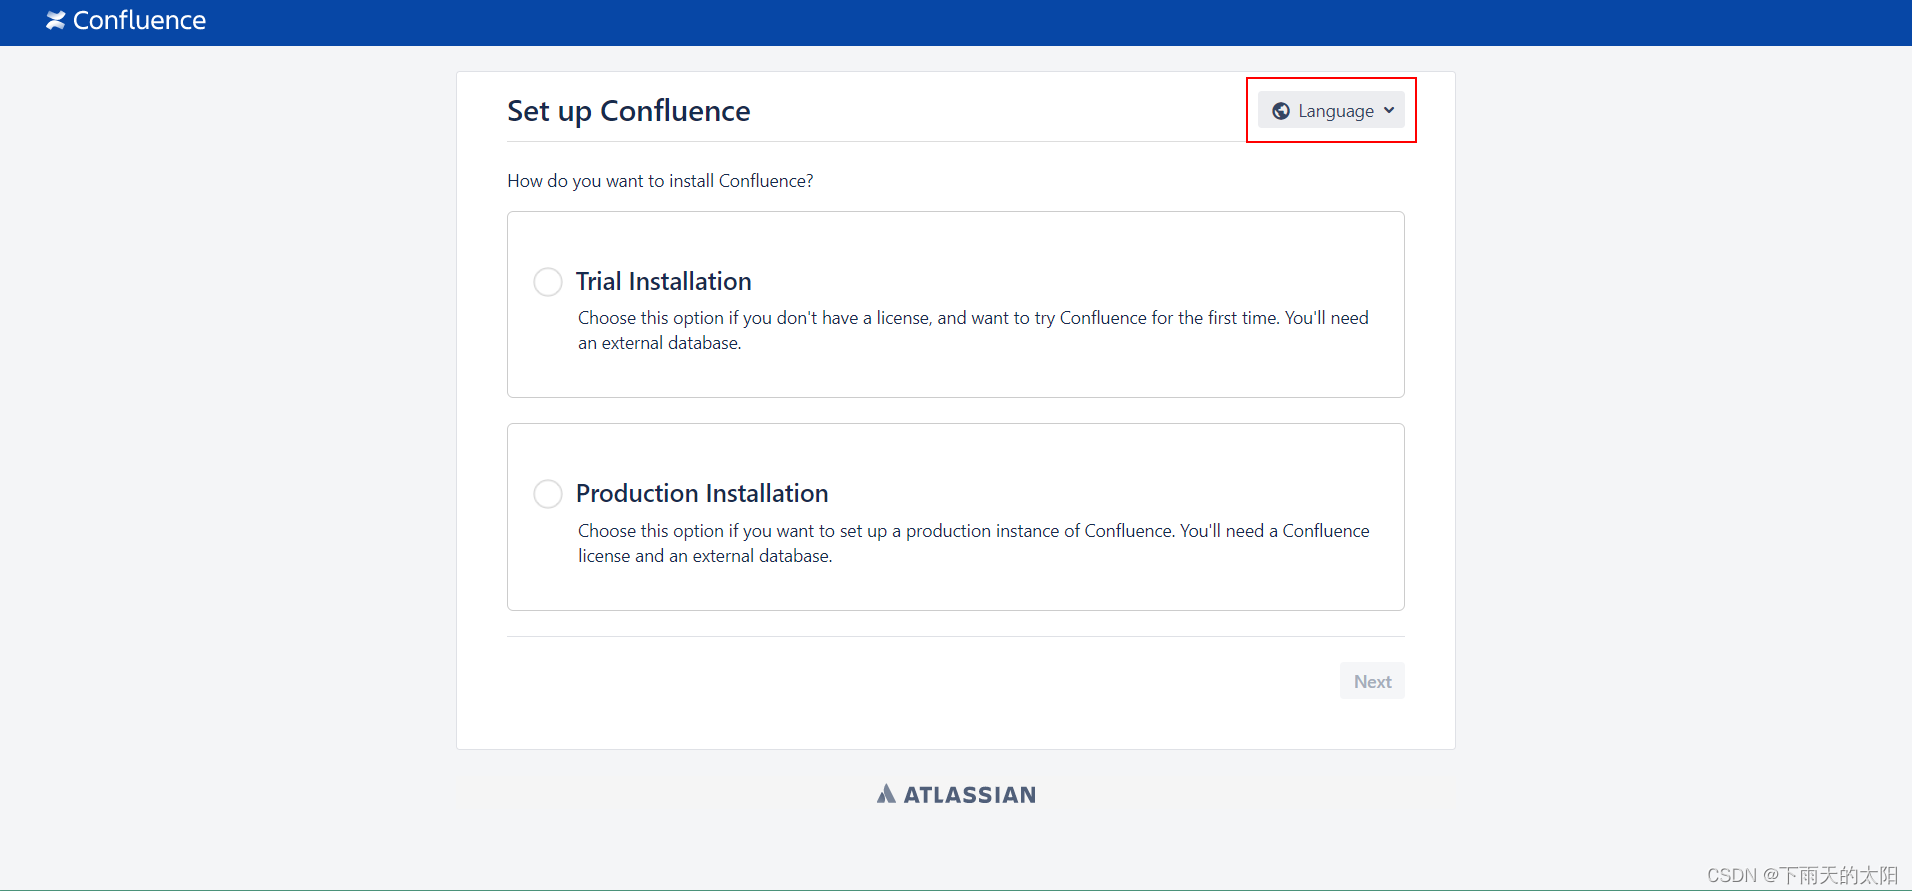Click the 'Set up Confluence' title

[x=629, y=111]
